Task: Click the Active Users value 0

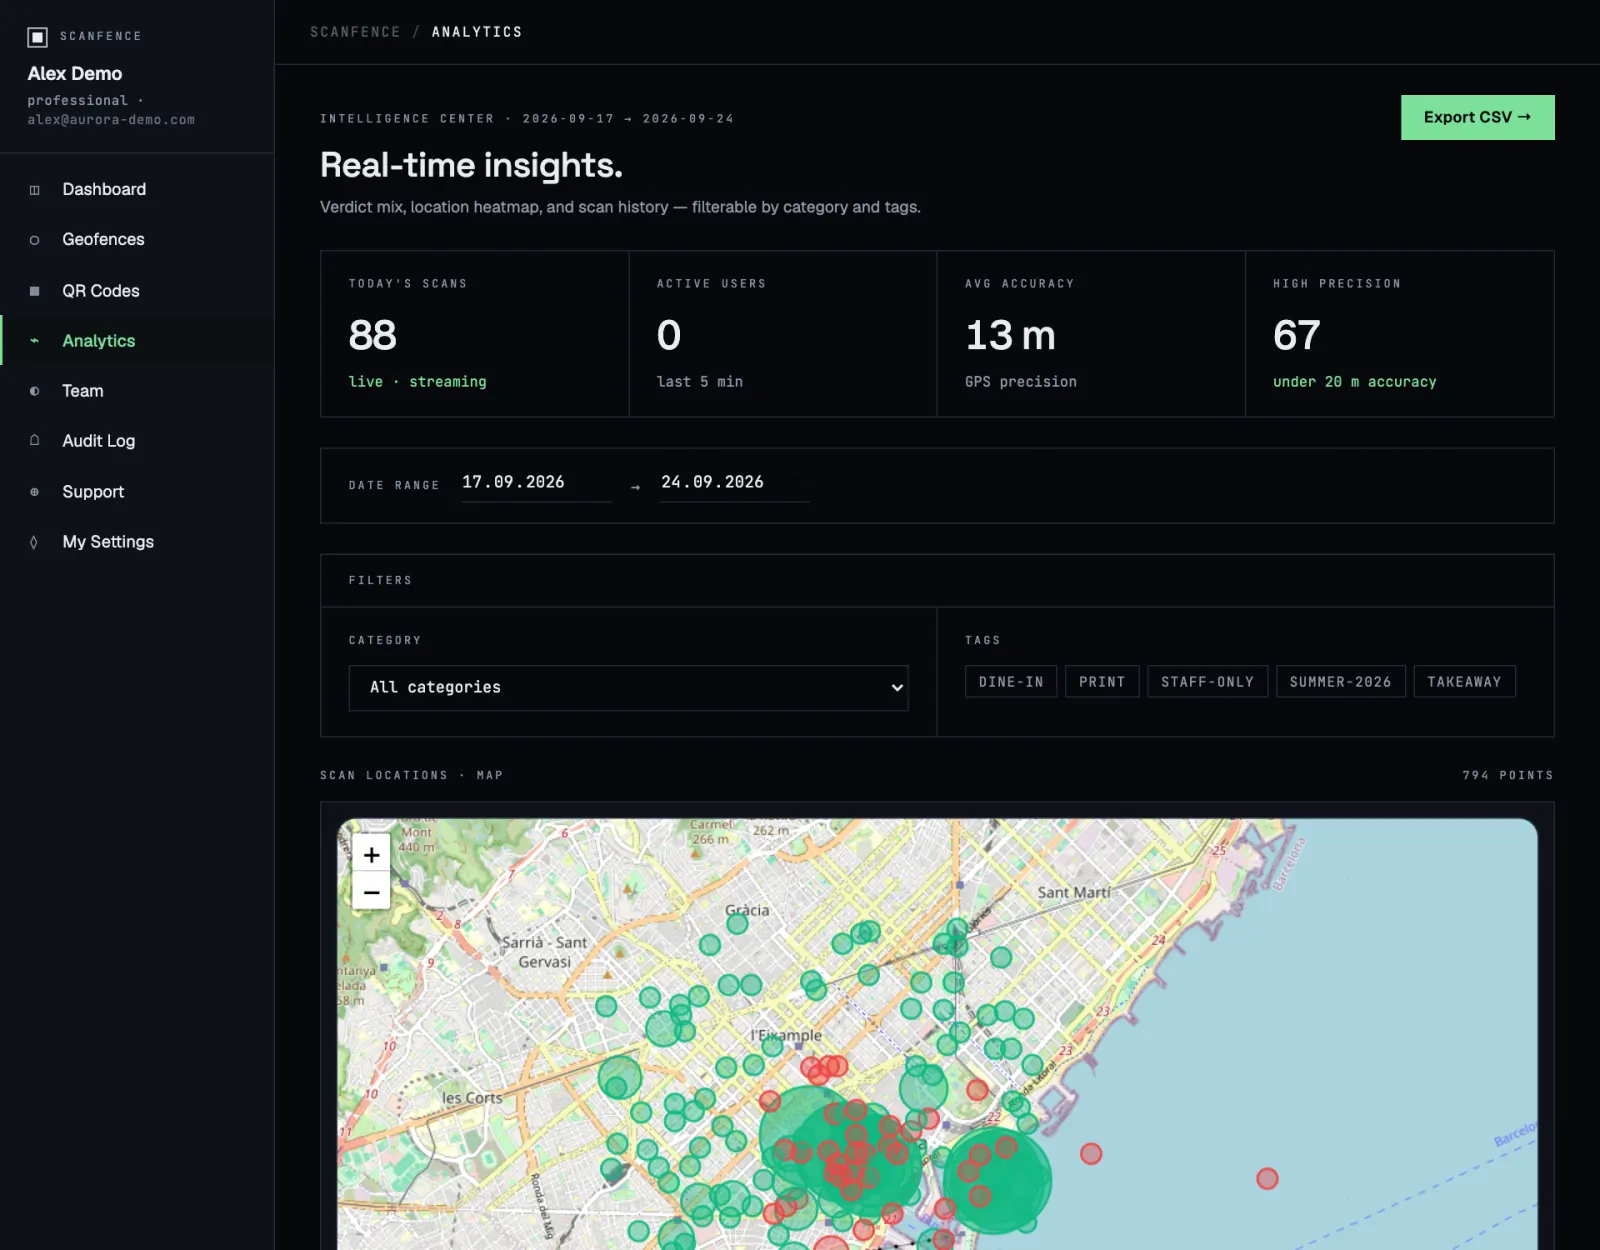Action: click(x=669, y=335)
